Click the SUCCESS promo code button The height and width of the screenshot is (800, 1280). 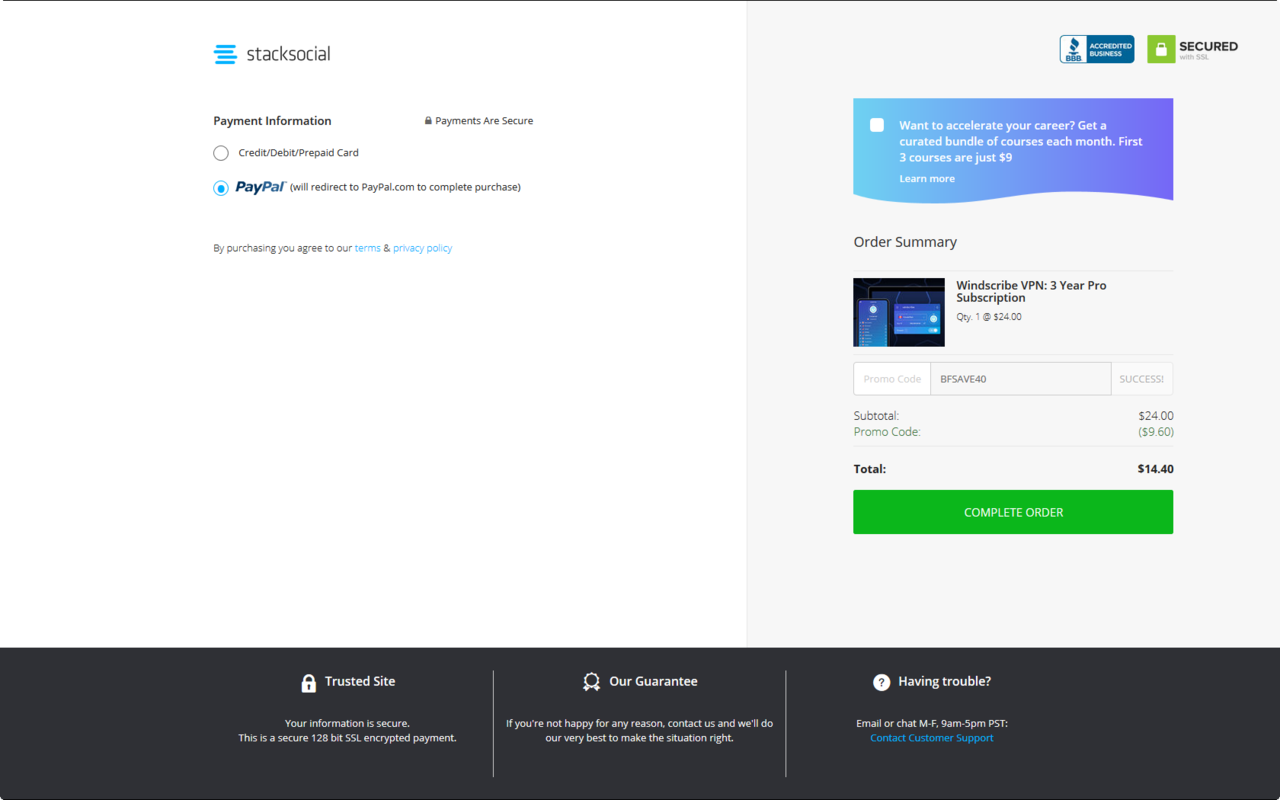point(1142,379)
